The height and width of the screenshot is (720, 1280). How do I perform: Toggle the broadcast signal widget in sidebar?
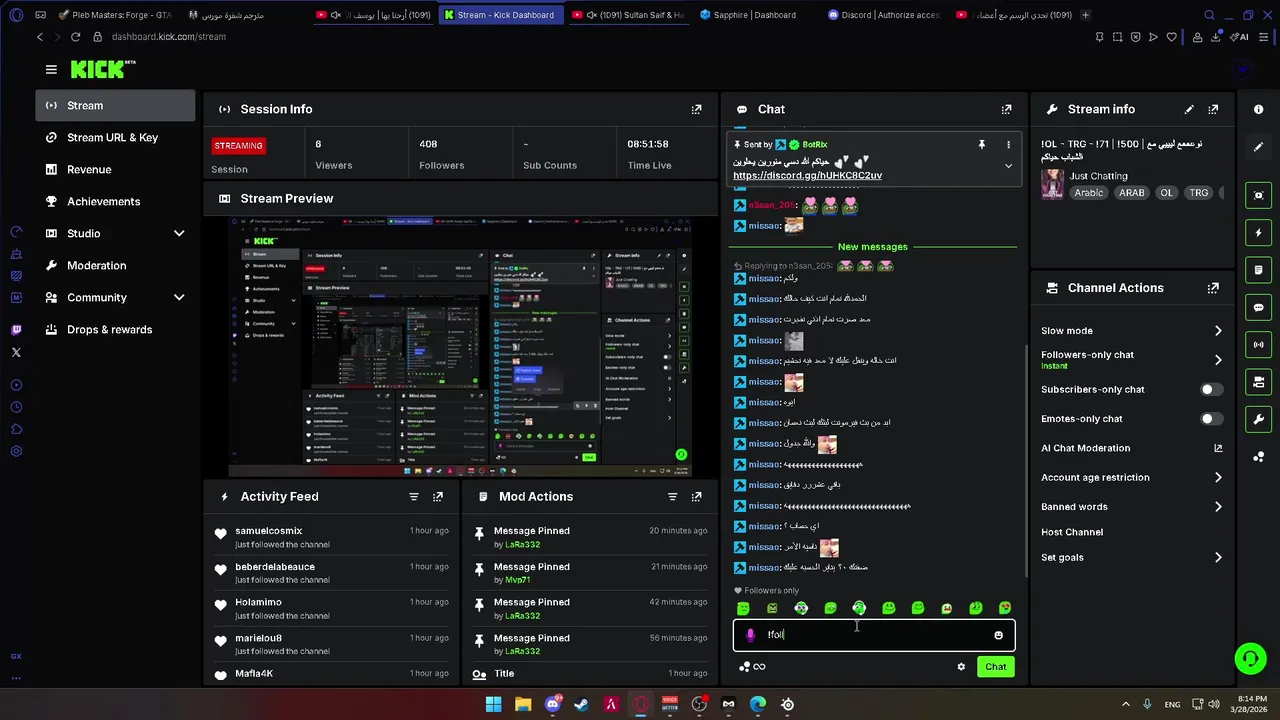pos(1259,345)
